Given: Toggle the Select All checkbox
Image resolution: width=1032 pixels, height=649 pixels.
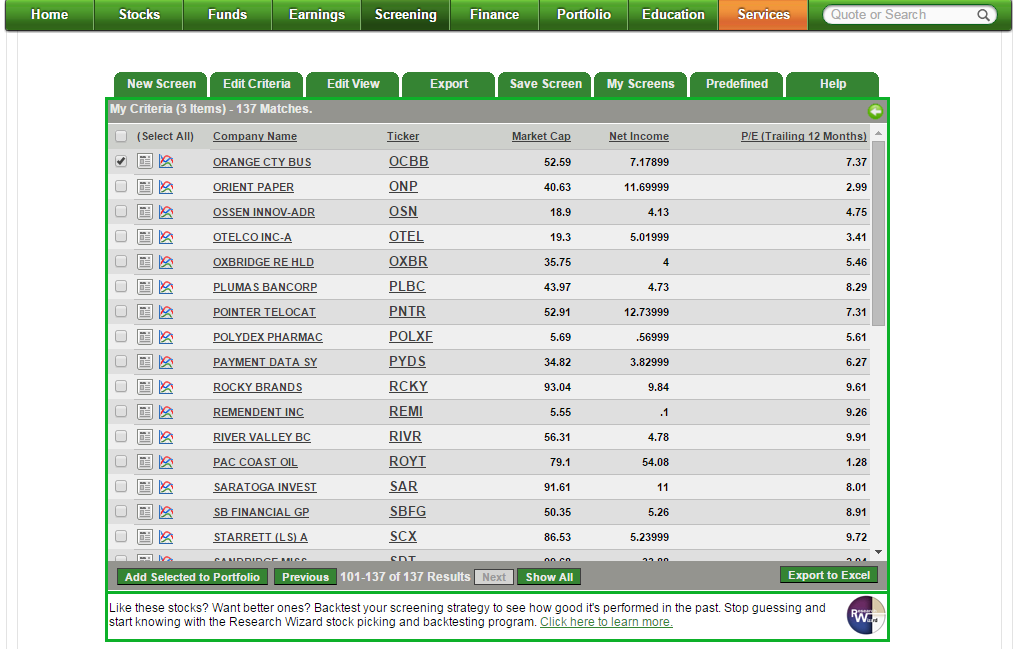Looking at the screenshot, I should click(120, 136).
